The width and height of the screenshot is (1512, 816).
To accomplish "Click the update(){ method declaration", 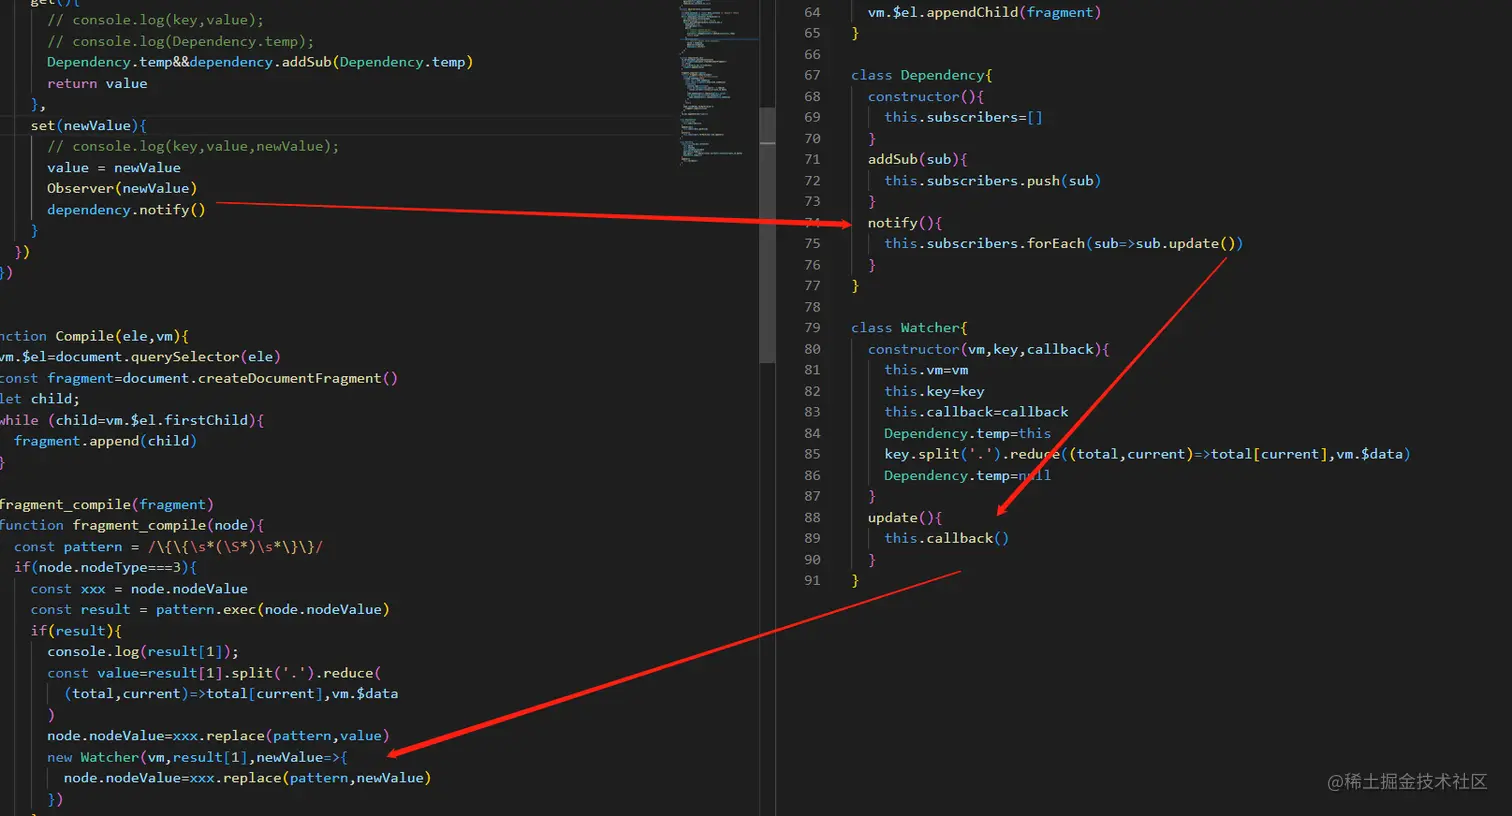I will point(905,517).
